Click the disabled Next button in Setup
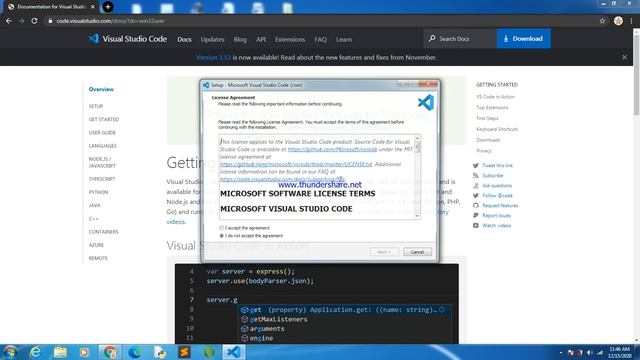 tap(384, 252)
